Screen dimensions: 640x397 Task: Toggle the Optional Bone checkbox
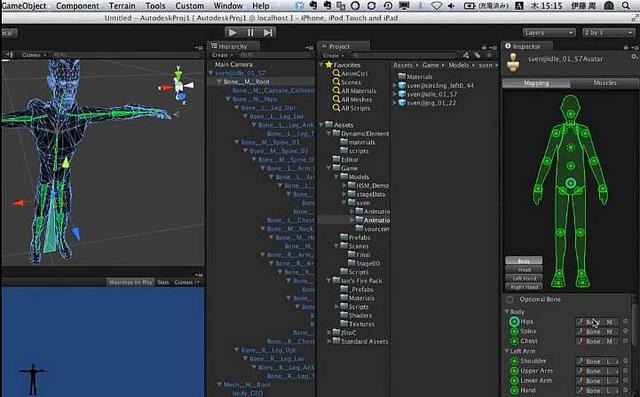click(x=510, y=299)
